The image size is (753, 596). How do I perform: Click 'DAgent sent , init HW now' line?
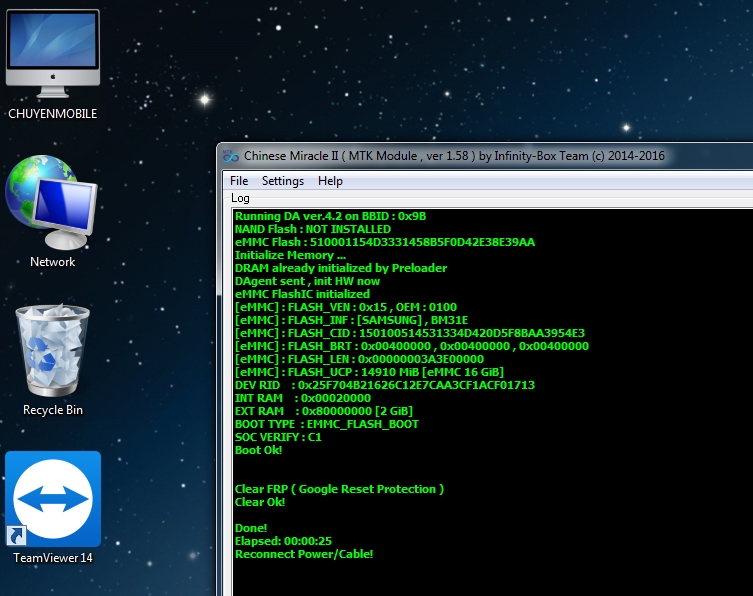[x=307, y=281]
